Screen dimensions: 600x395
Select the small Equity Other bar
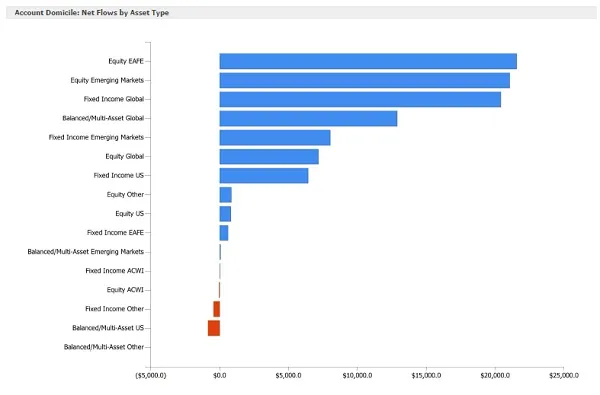[x=226, y=195]
